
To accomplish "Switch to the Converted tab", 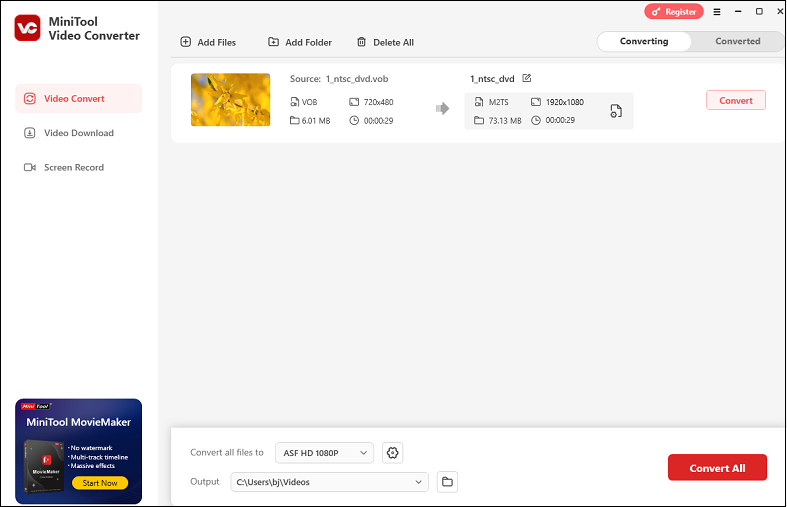I will click(x=737, y=41).
